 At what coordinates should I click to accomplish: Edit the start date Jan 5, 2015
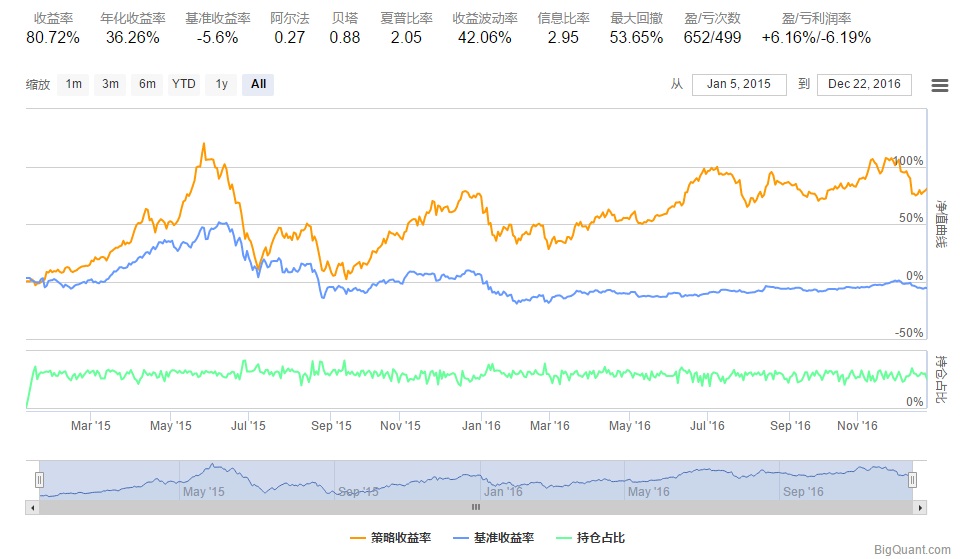[739, 84]
